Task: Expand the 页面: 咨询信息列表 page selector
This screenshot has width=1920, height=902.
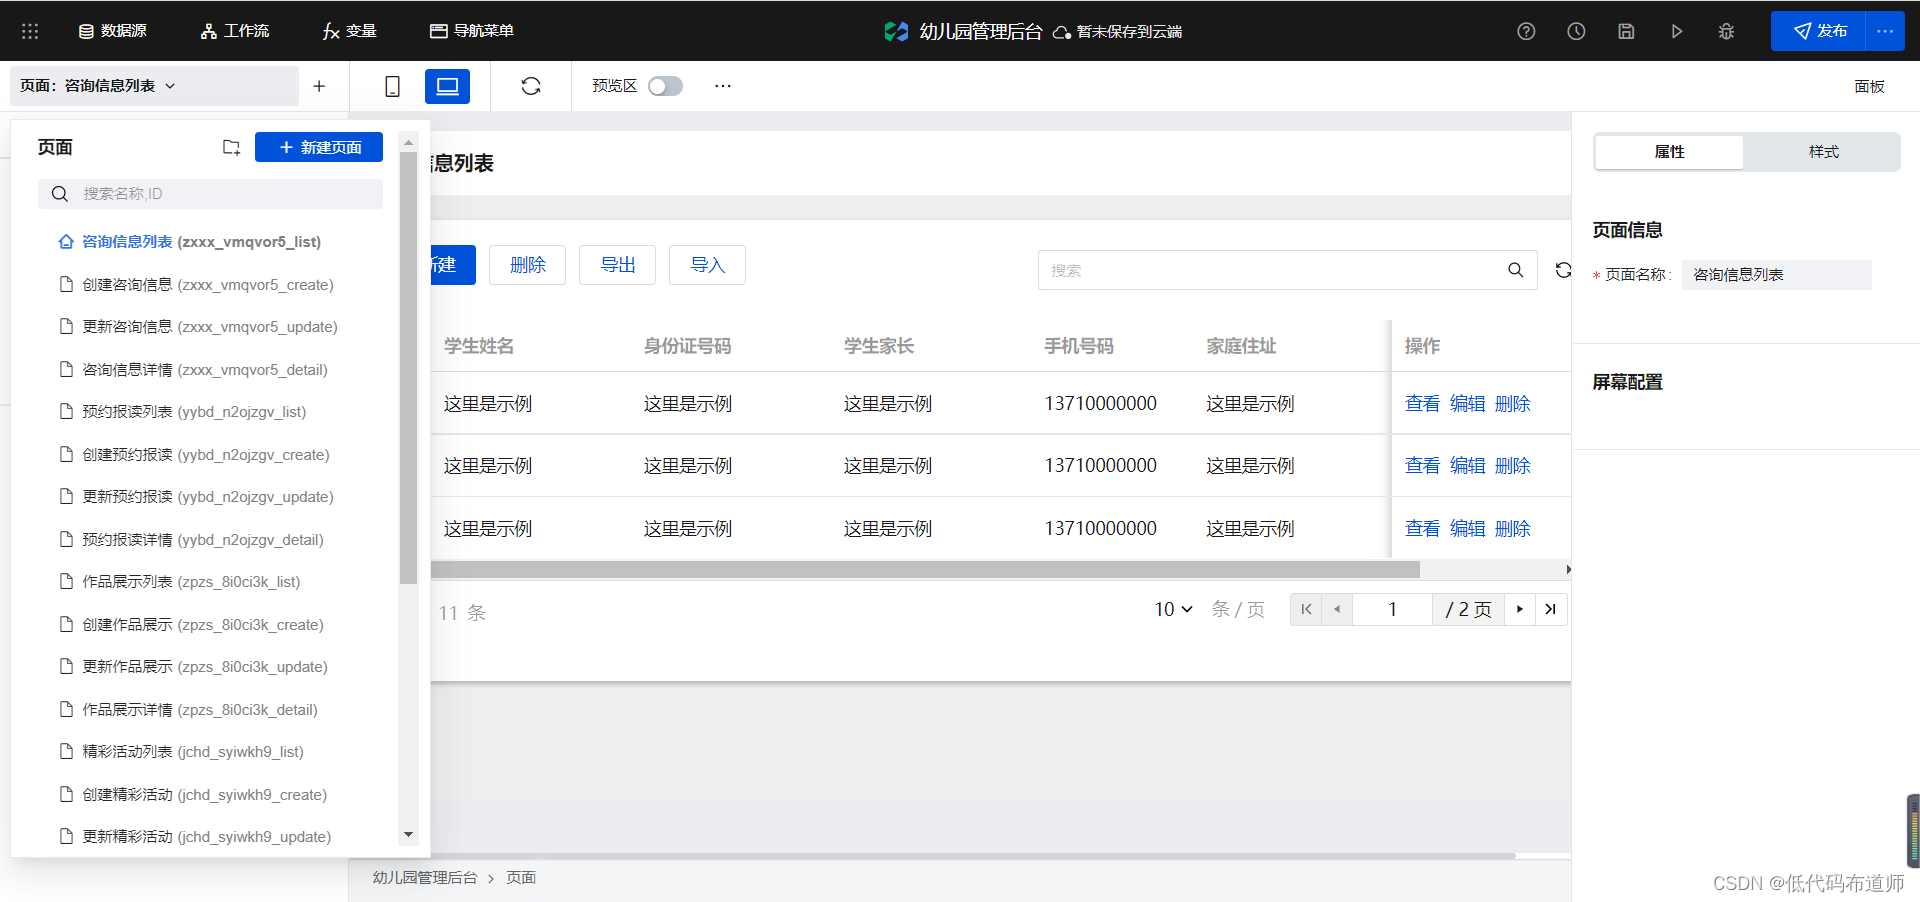Action: click(x=154, y=86)
